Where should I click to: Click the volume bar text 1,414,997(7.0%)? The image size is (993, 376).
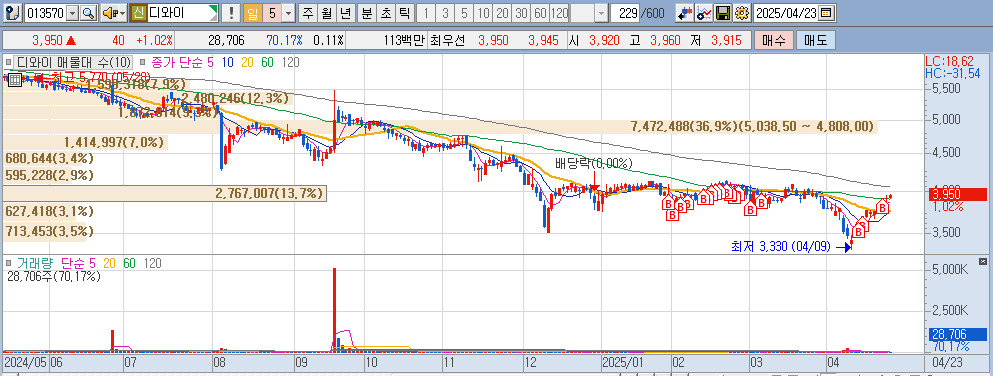coord(114,142)
